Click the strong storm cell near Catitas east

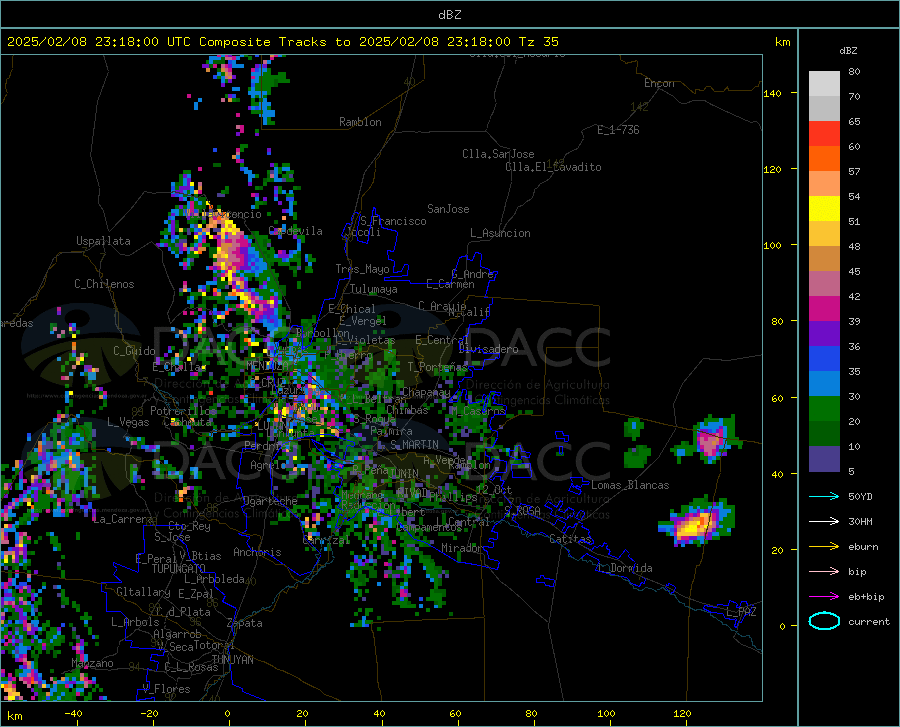695,524
